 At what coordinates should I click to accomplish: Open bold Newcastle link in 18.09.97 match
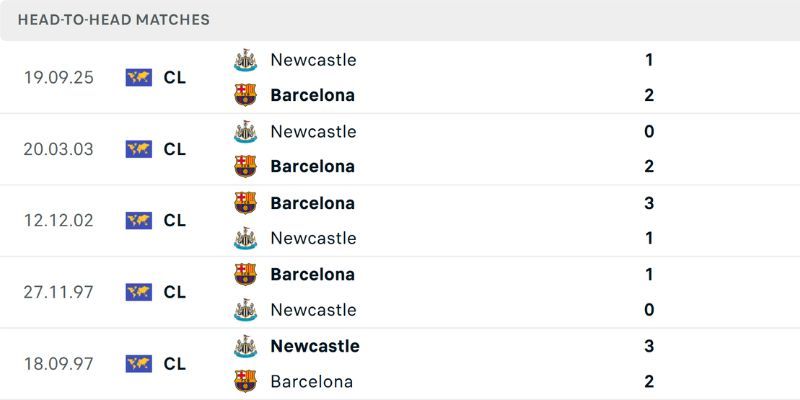(315, 346)
